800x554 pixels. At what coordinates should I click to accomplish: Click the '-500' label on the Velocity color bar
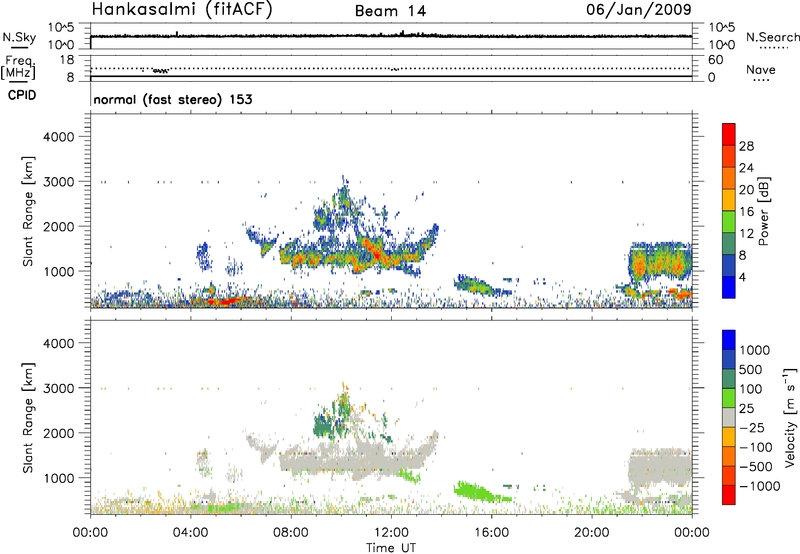pyautogui.click(x=756, y=467)
